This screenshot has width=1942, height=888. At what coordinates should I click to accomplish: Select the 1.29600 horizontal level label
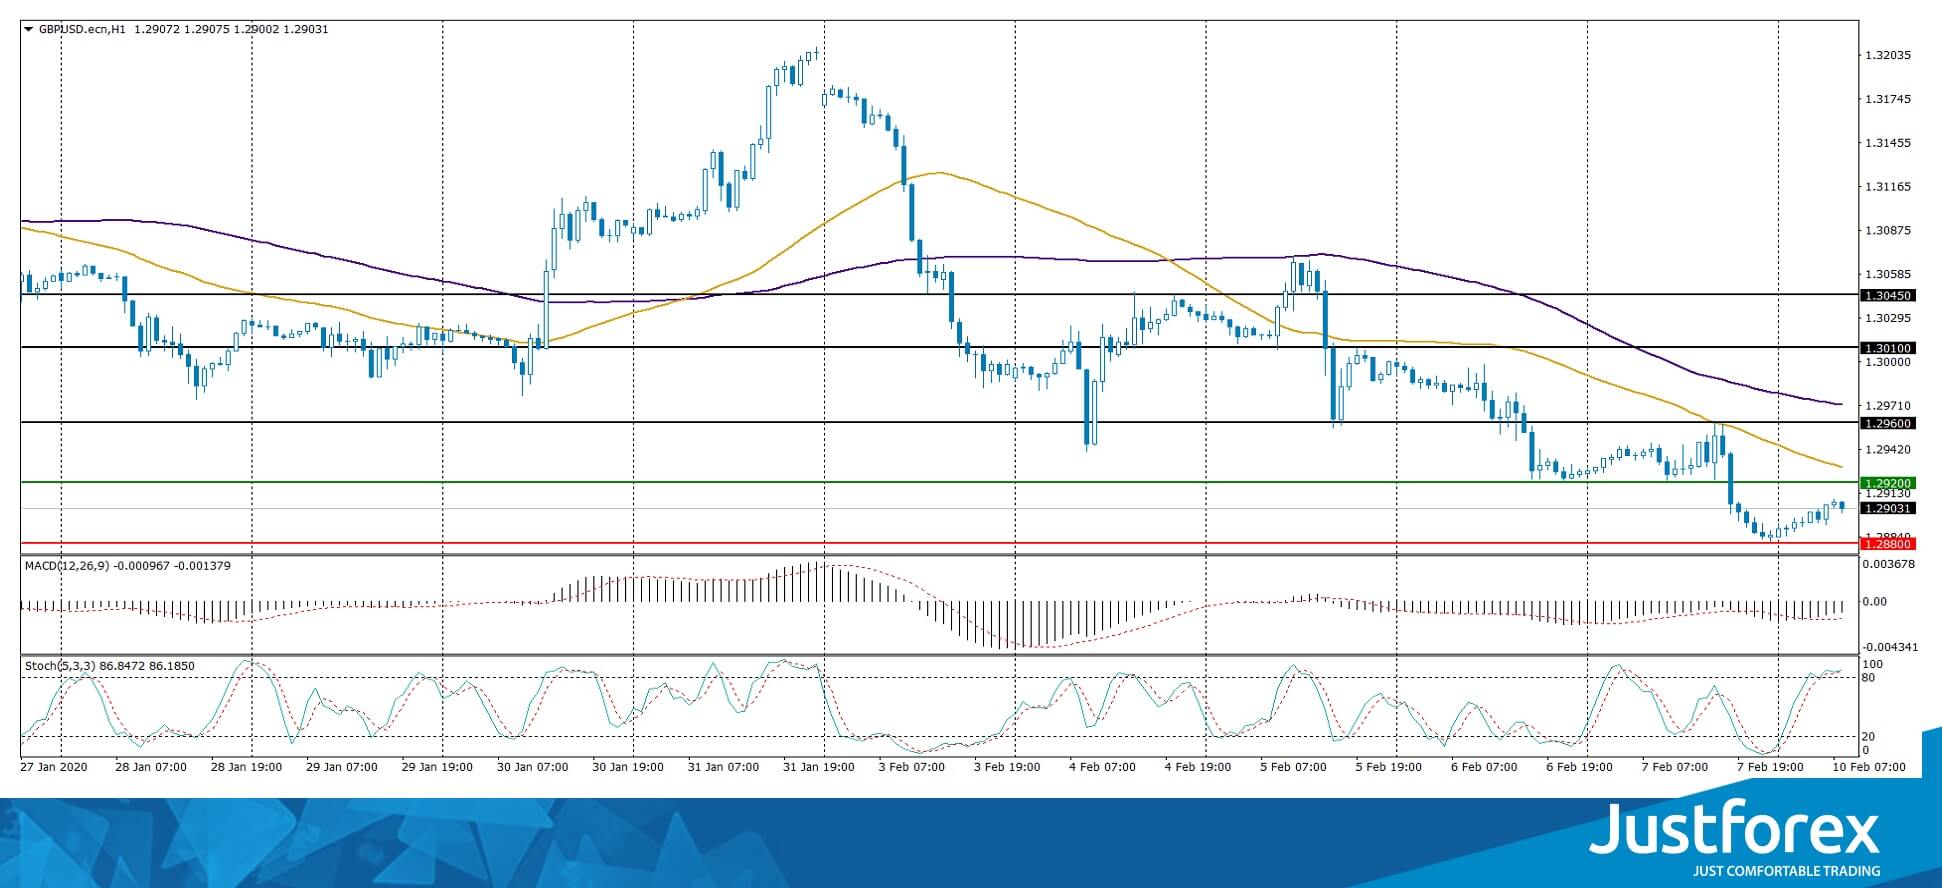point(1887,423)
